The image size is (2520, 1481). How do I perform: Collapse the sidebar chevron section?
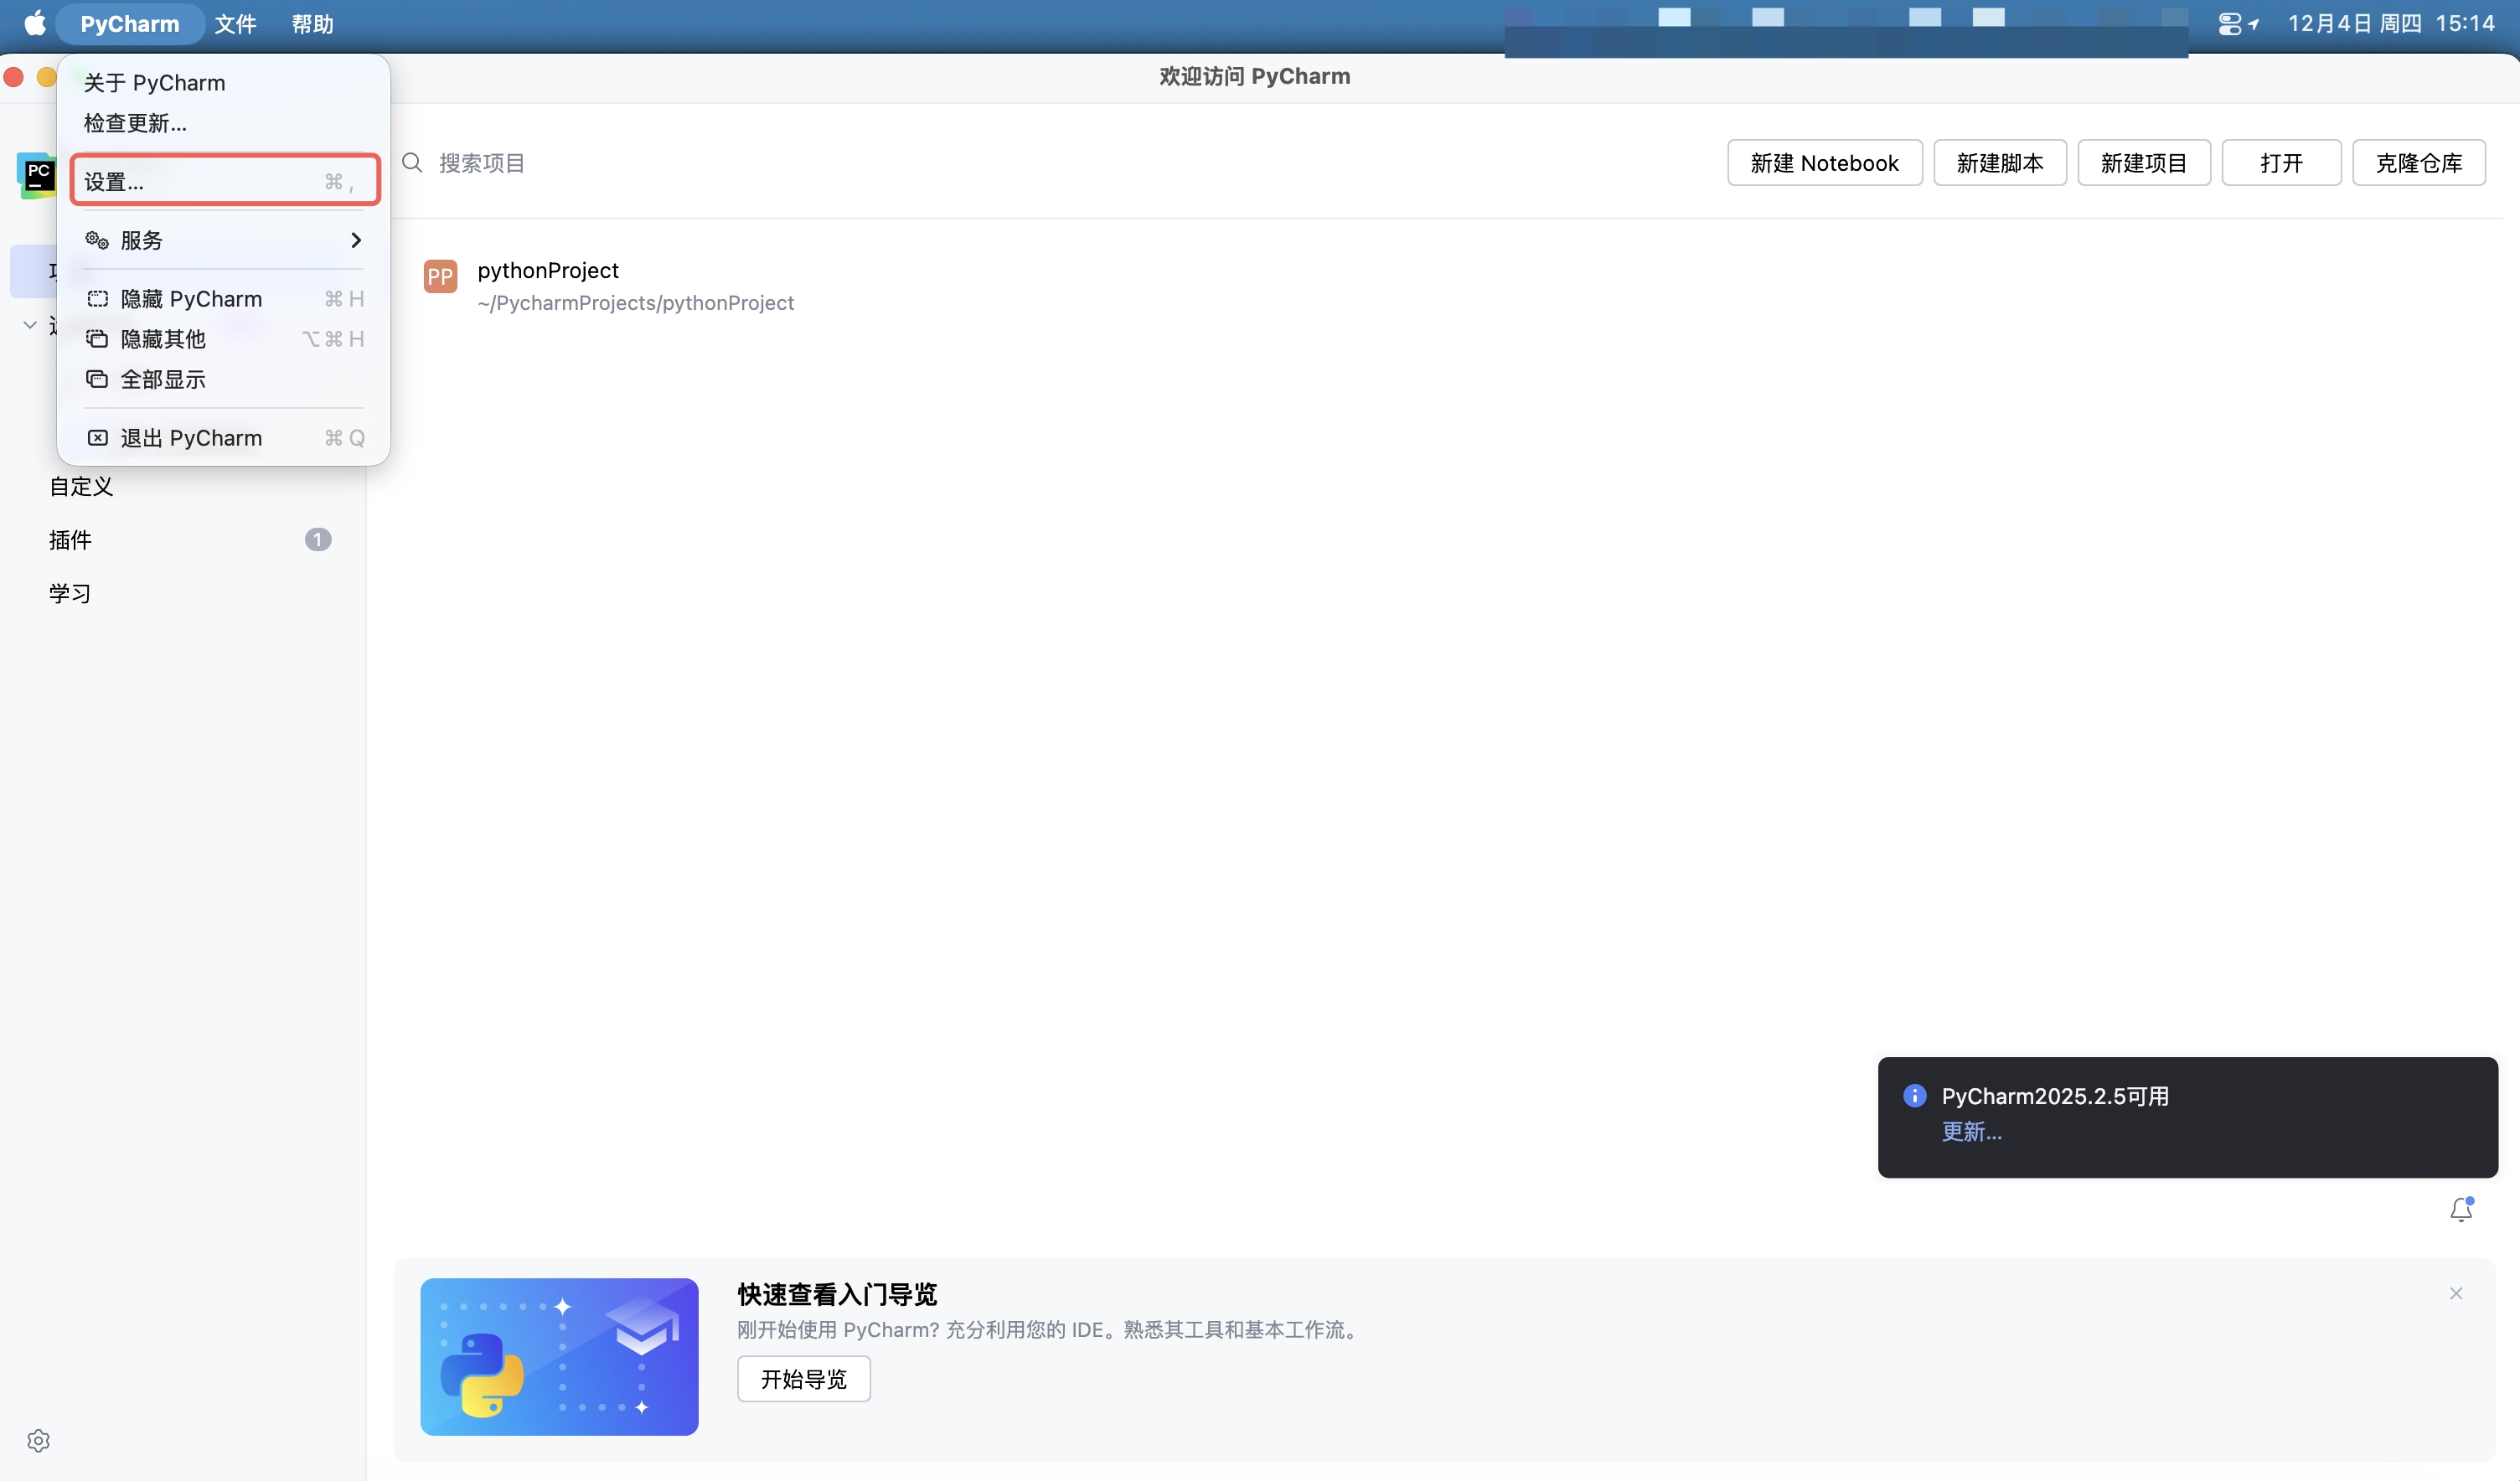pos(30,325)
